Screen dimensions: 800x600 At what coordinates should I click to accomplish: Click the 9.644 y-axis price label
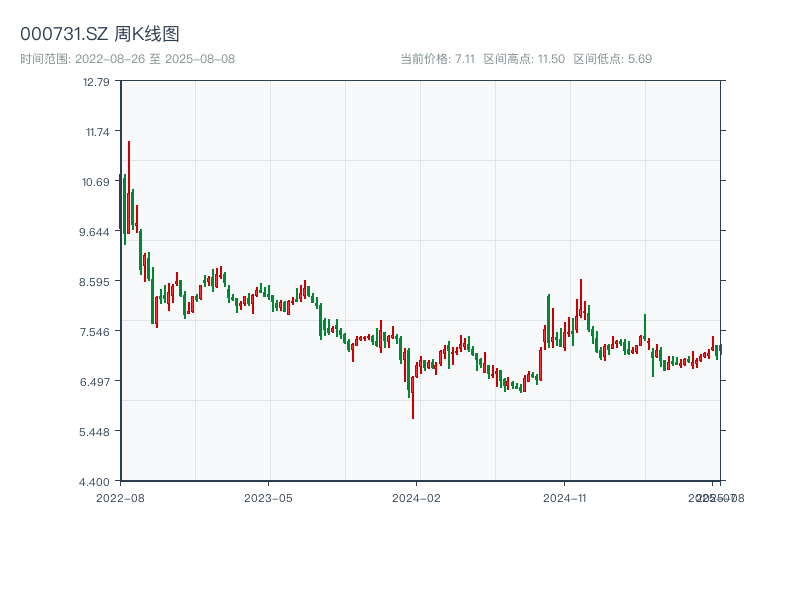tap(96, 232)
